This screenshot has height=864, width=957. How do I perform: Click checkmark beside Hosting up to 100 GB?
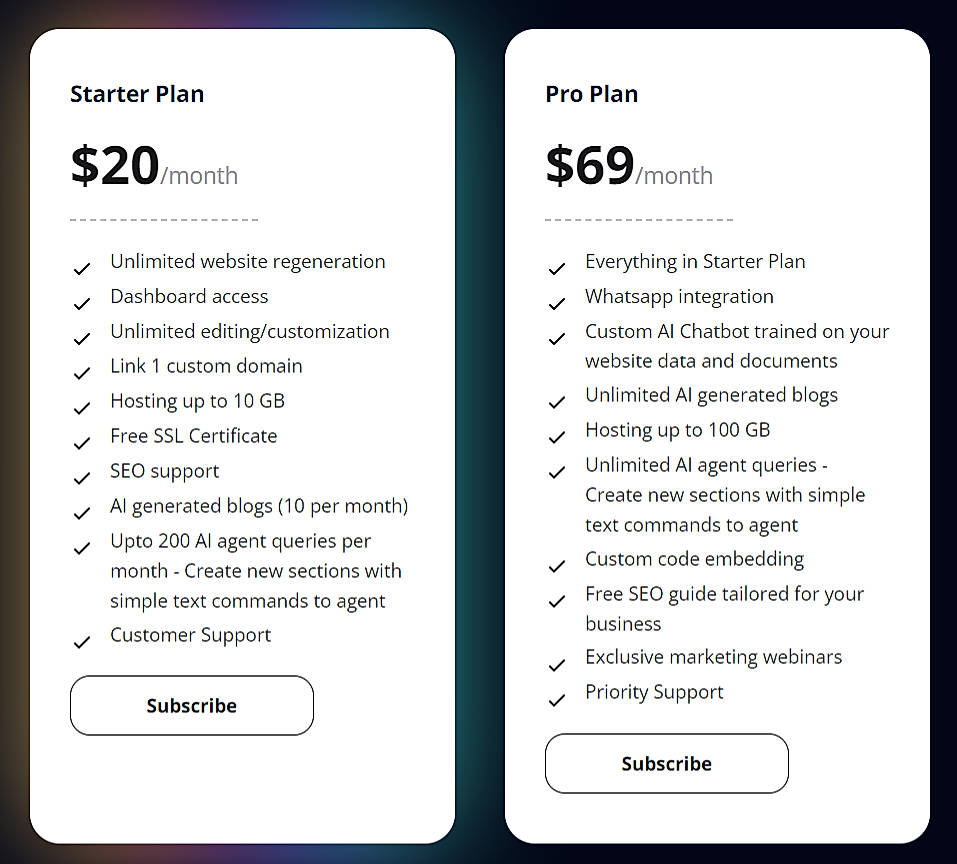click(557, 437)
